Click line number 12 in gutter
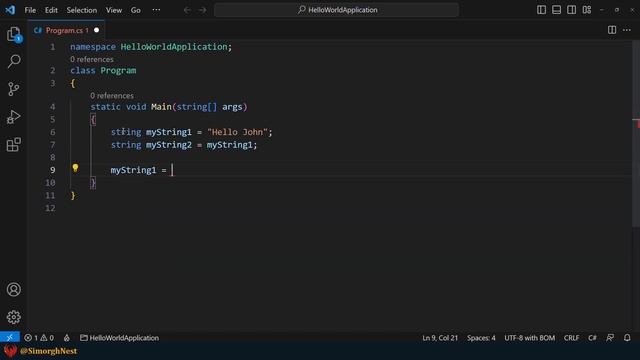640x360 pixels. pyautogui.click(x=50, y=208)
